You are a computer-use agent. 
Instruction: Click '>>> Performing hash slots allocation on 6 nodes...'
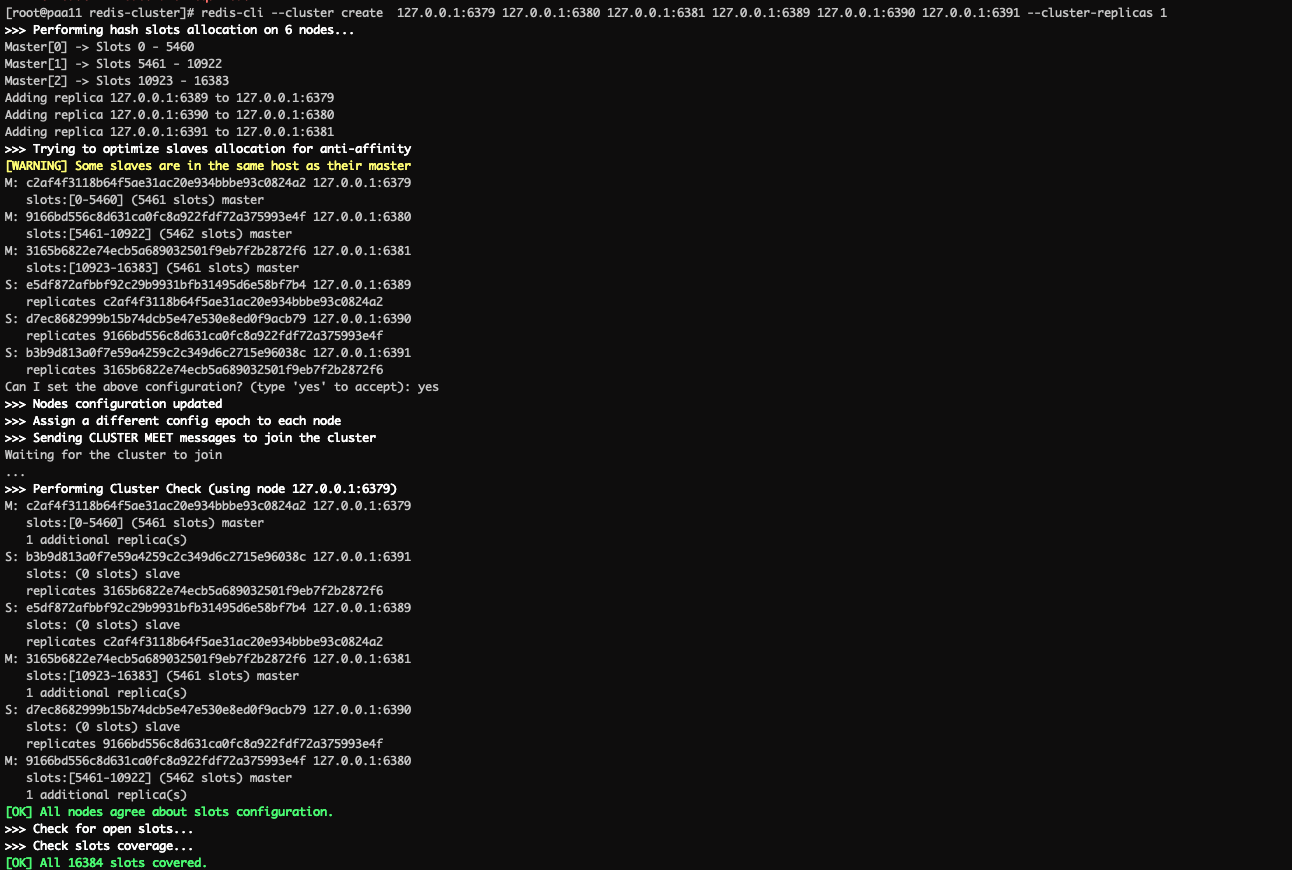coord(179,30)
